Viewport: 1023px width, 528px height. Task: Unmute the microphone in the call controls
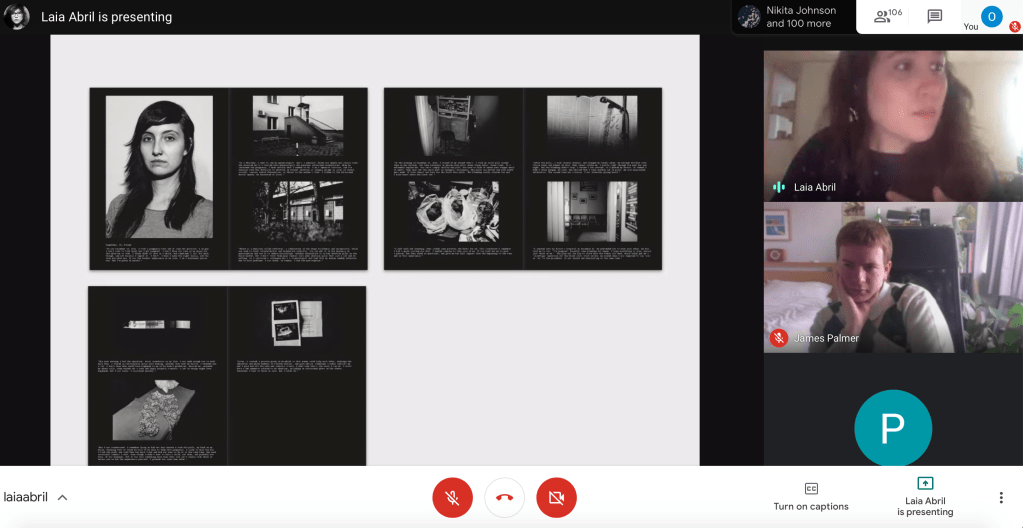click(x=453, y=497)
